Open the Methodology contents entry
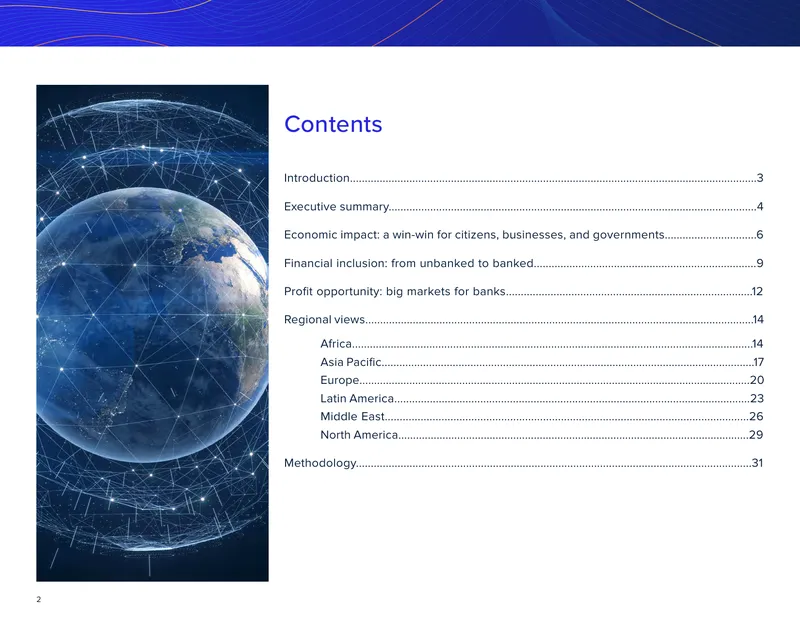The width and height of the screenshot is (800, 618). 523,463
